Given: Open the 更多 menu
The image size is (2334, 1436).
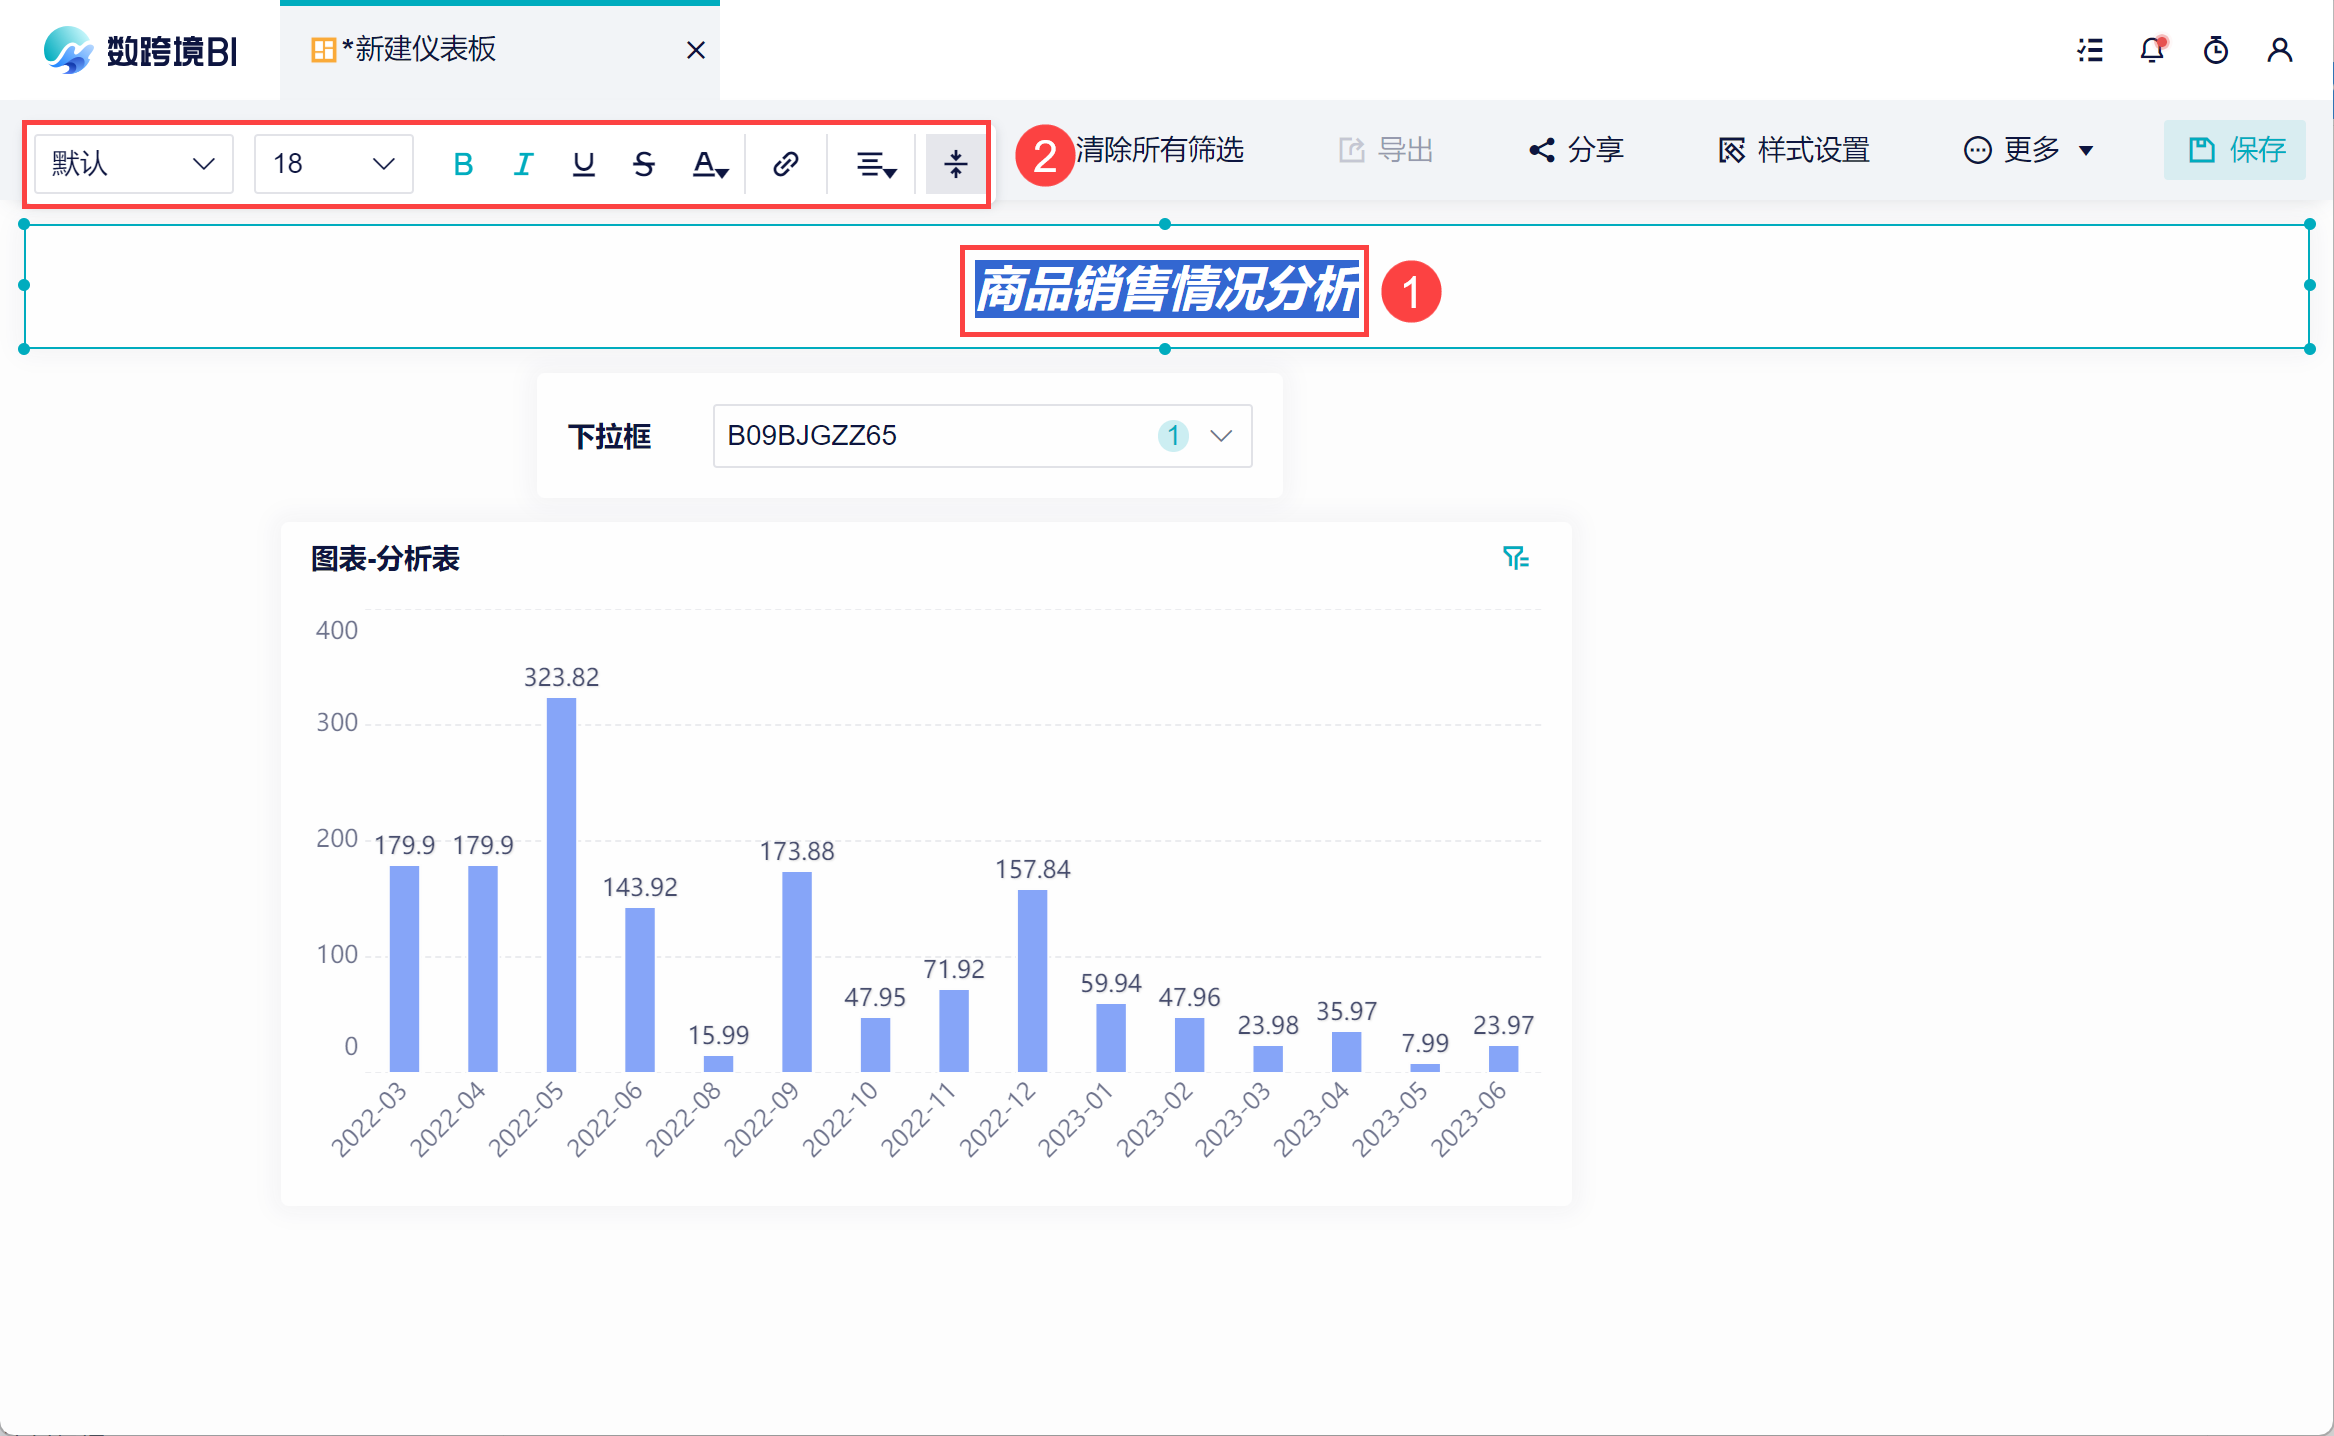Looking at the screenshot, I should 2029,150.
